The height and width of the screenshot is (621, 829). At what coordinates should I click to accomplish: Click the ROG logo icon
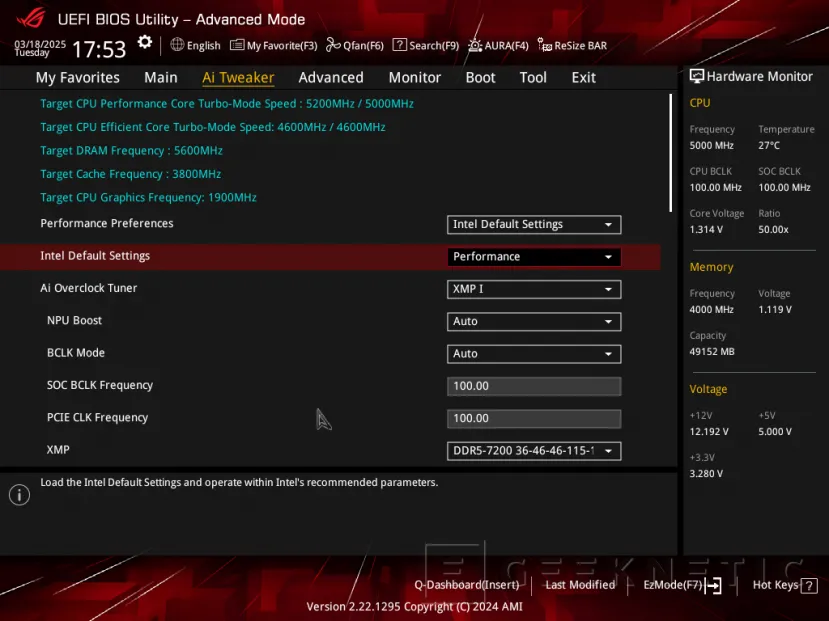pos(31,18)
